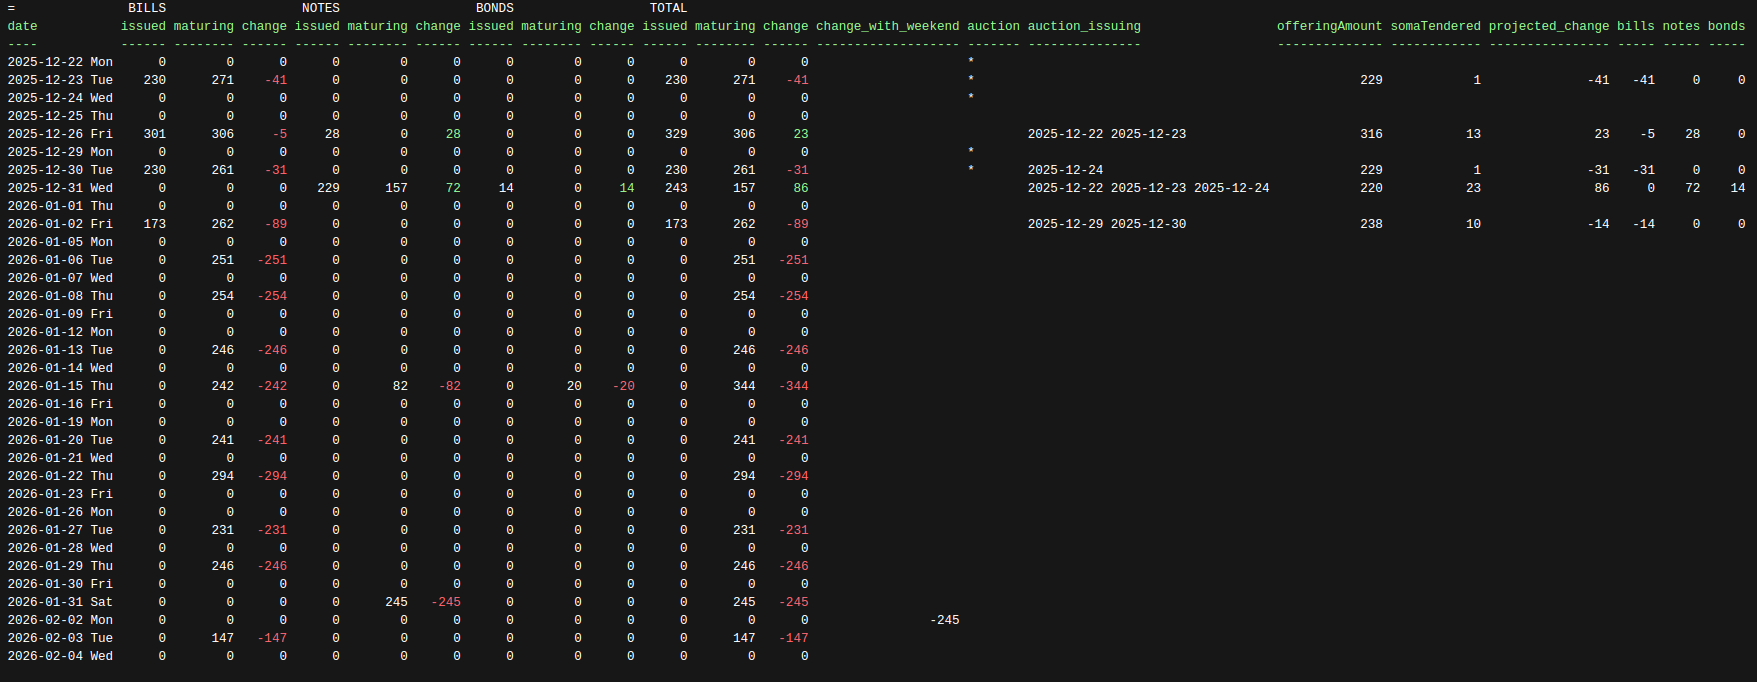Click the uppercase BILLS group header
Image resolution: width=1757 pixels, height=682 pixels.
pyautogui.click(x=147, y=8)
